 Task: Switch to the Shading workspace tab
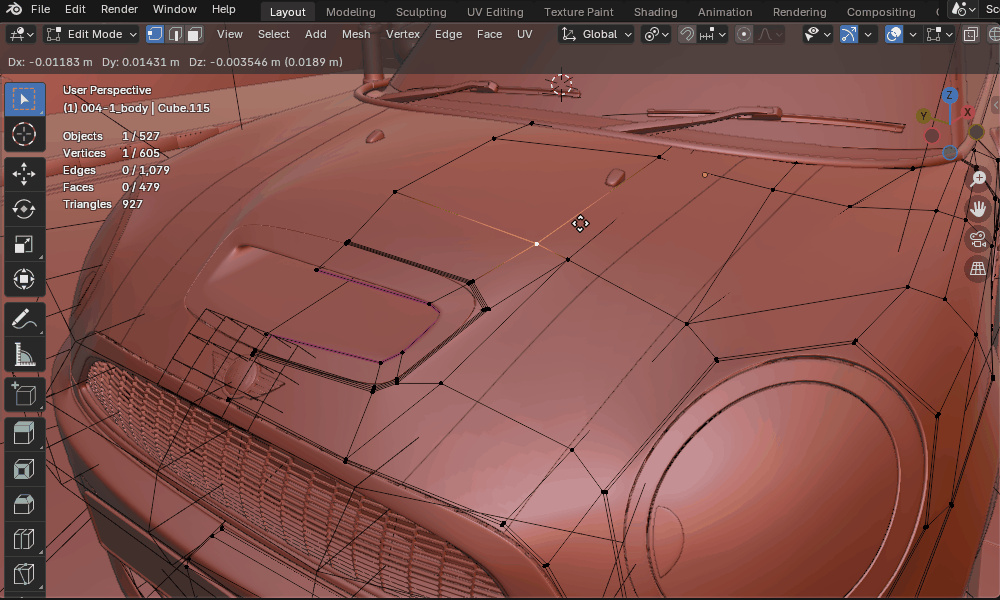click(x=656, y=12)
